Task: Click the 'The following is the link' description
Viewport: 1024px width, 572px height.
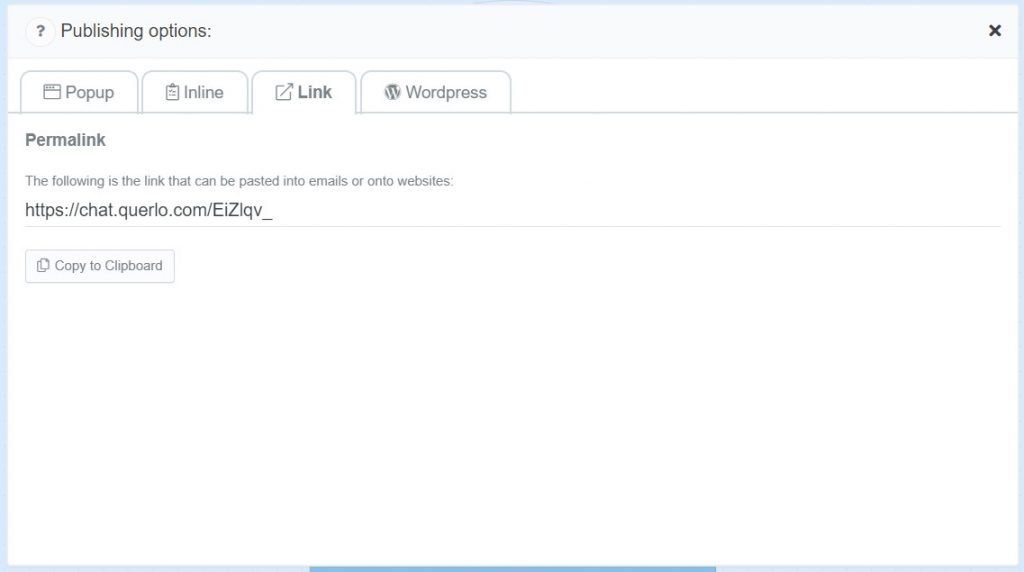Action: [x=239, y=181]
